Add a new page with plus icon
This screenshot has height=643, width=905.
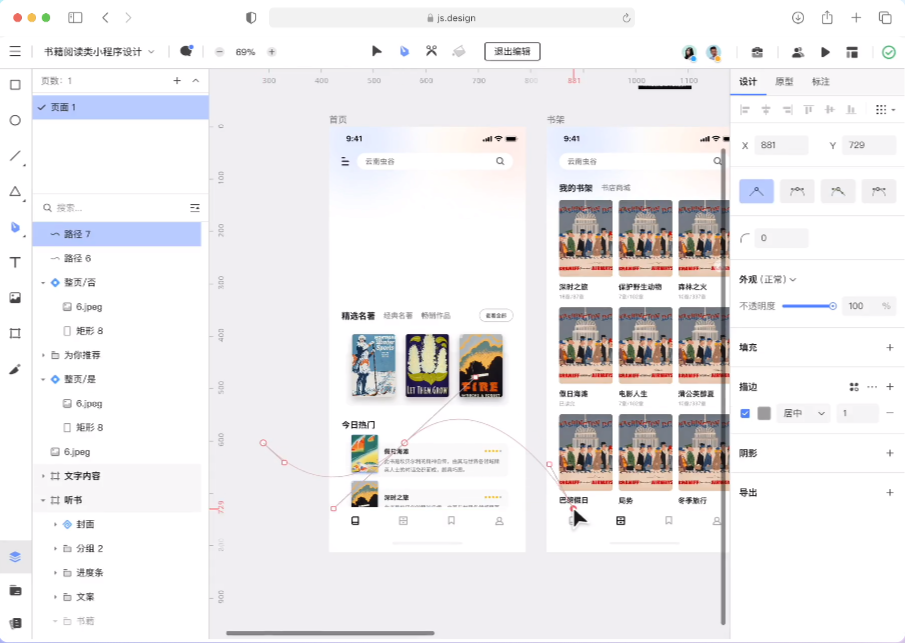coord(177,81)
